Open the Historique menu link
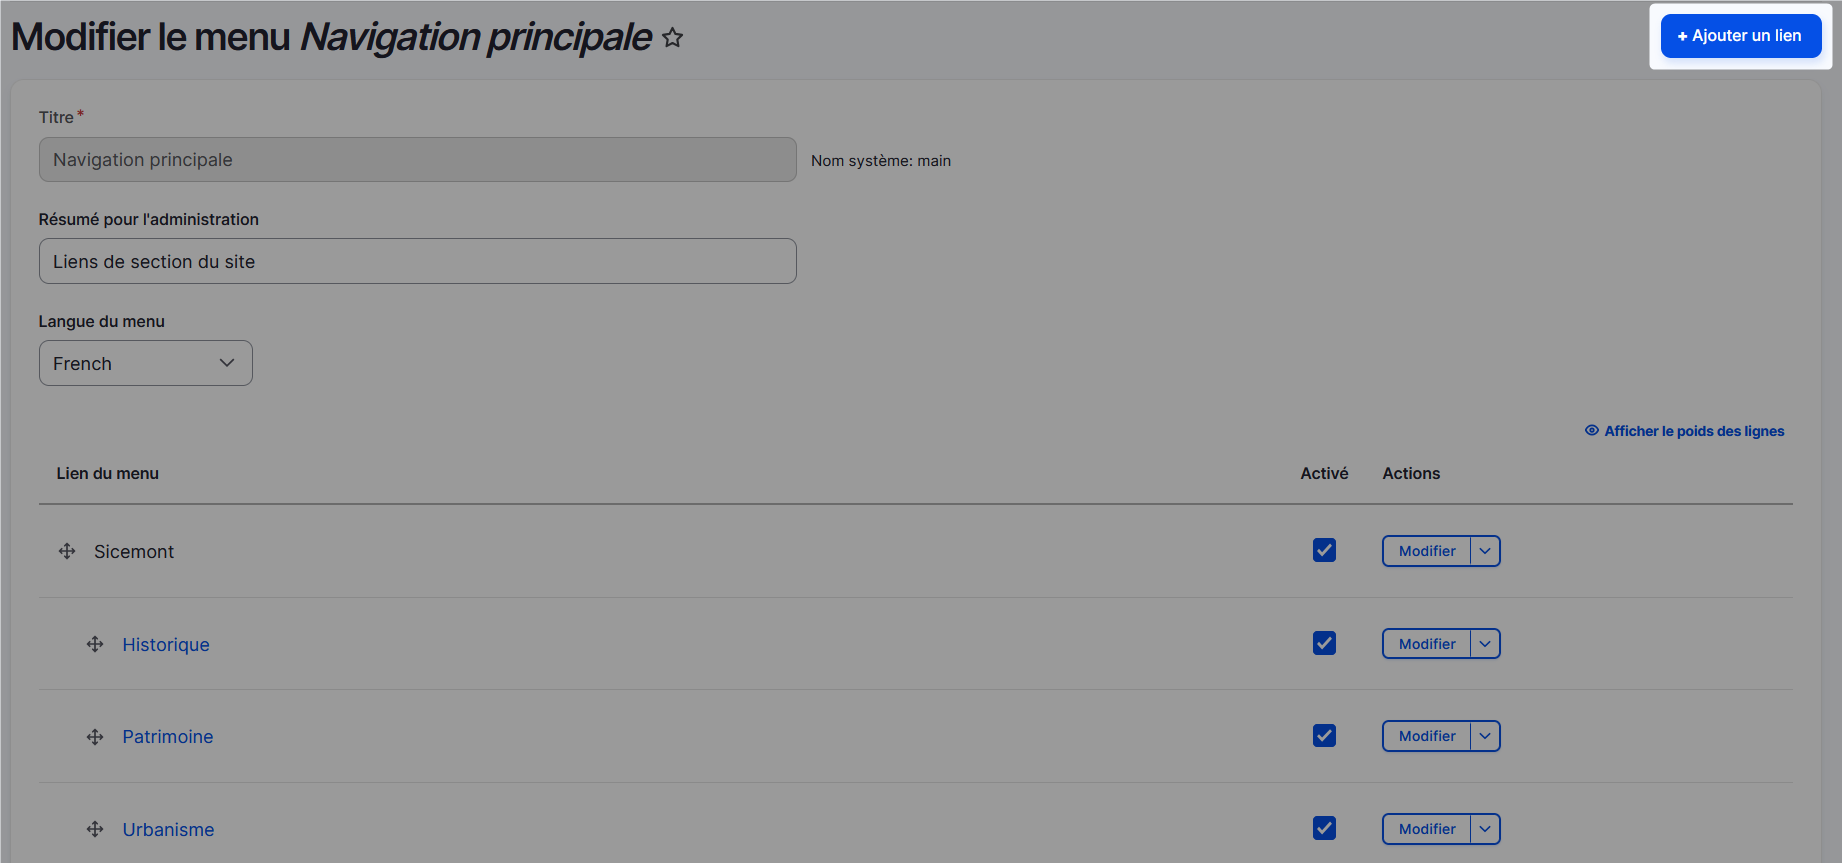Image resolution: width=1842 pixels, height=863 pixels. pyautogui.click(x=166, y=645)
